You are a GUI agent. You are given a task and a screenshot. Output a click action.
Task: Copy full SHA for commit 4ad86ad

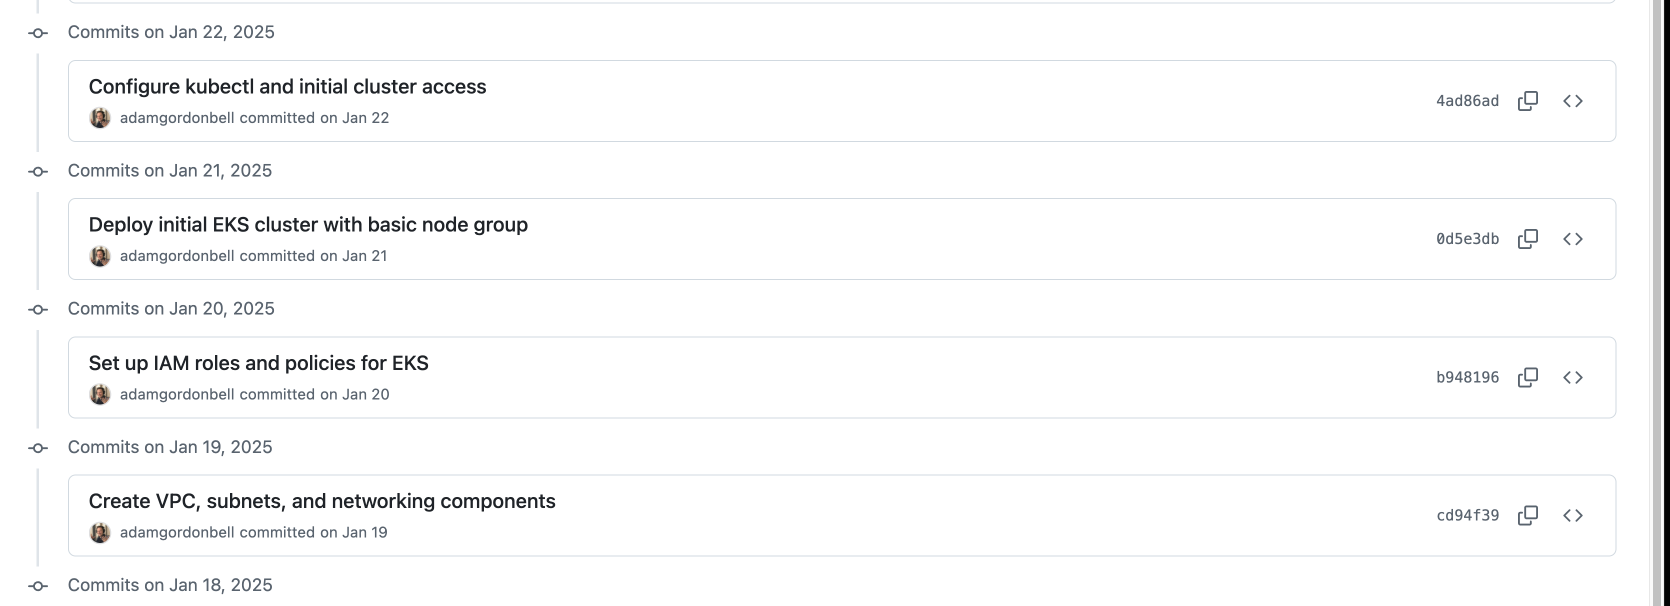tap(1528, 101)
